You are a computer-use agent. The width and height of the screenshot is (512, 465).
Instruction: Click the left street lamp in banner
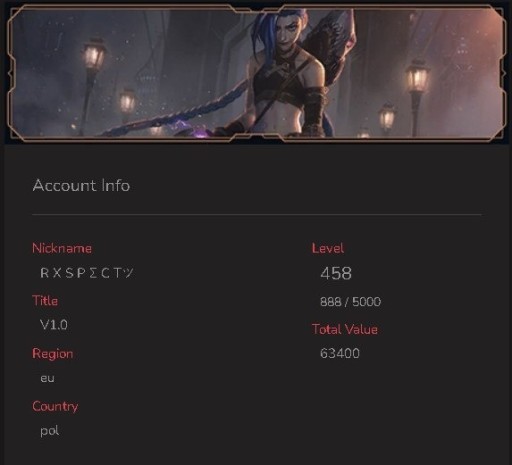pyautogui.click(x=93, y=57)
